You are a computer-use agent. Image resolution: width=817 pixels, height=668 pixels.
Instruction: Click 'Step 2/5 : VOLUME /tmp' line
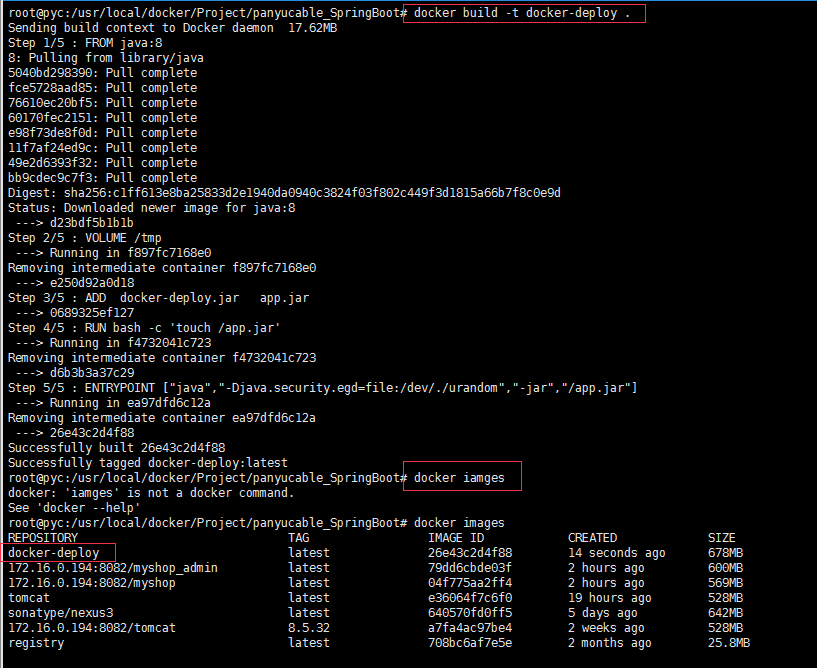(x=84, y=238)
